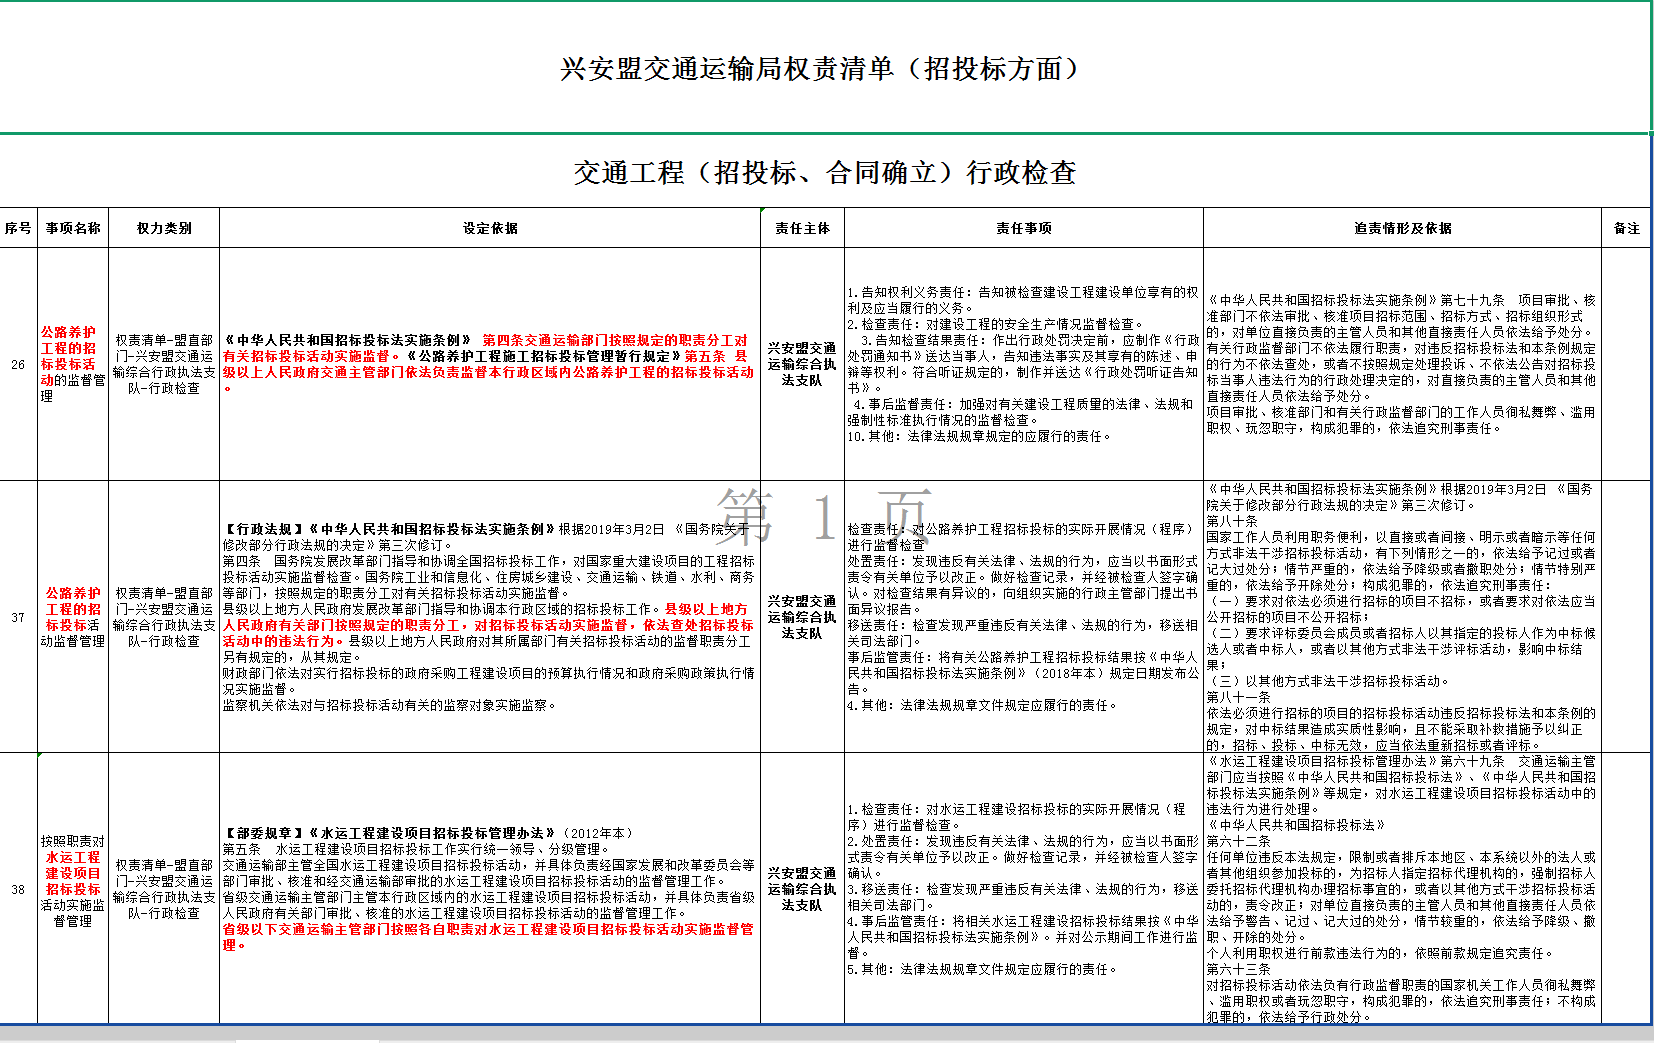Select the 设定依据 header cell
The image size is (1654, 1043).
[490, 228]
